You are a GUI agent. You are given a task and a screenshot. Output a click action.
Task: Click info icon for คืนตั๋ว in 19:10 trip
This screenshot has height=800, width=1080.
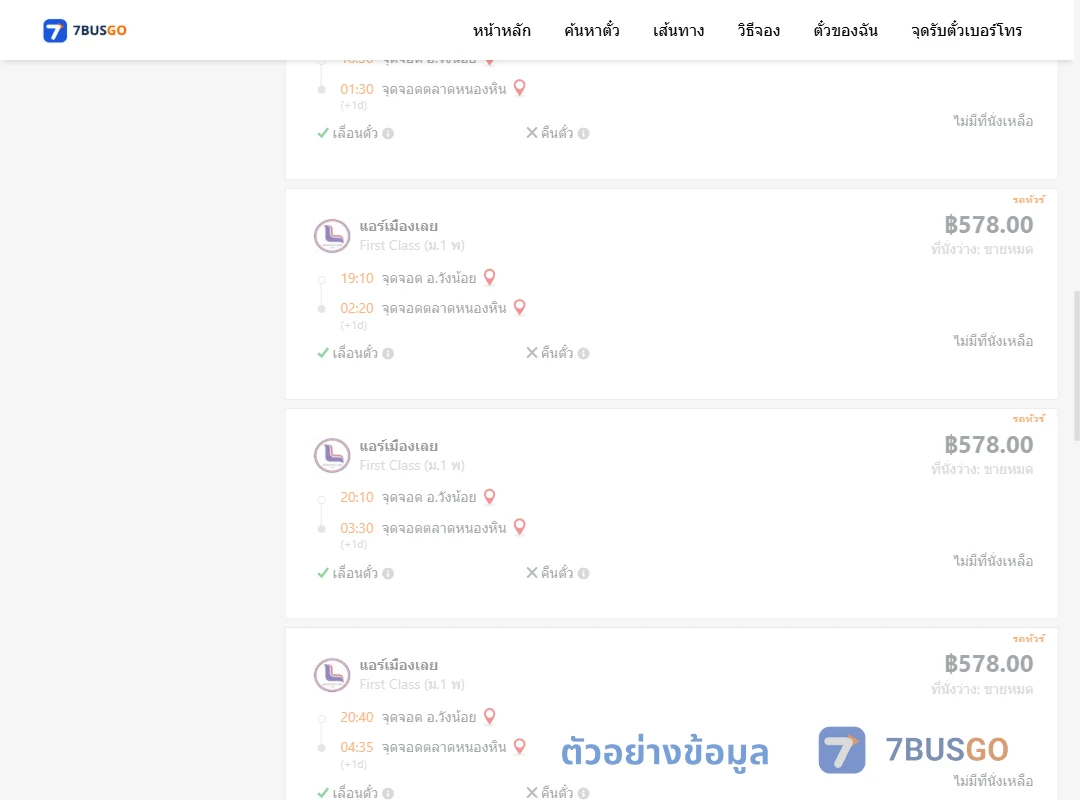click(583, 353)
